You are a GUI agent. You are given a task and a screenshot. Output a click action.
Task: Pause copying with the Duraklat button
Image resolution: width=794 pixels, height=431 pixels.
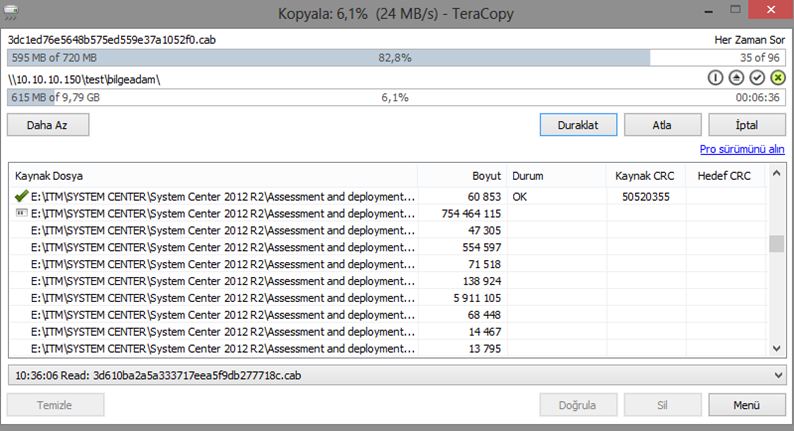tap(578, 125)
